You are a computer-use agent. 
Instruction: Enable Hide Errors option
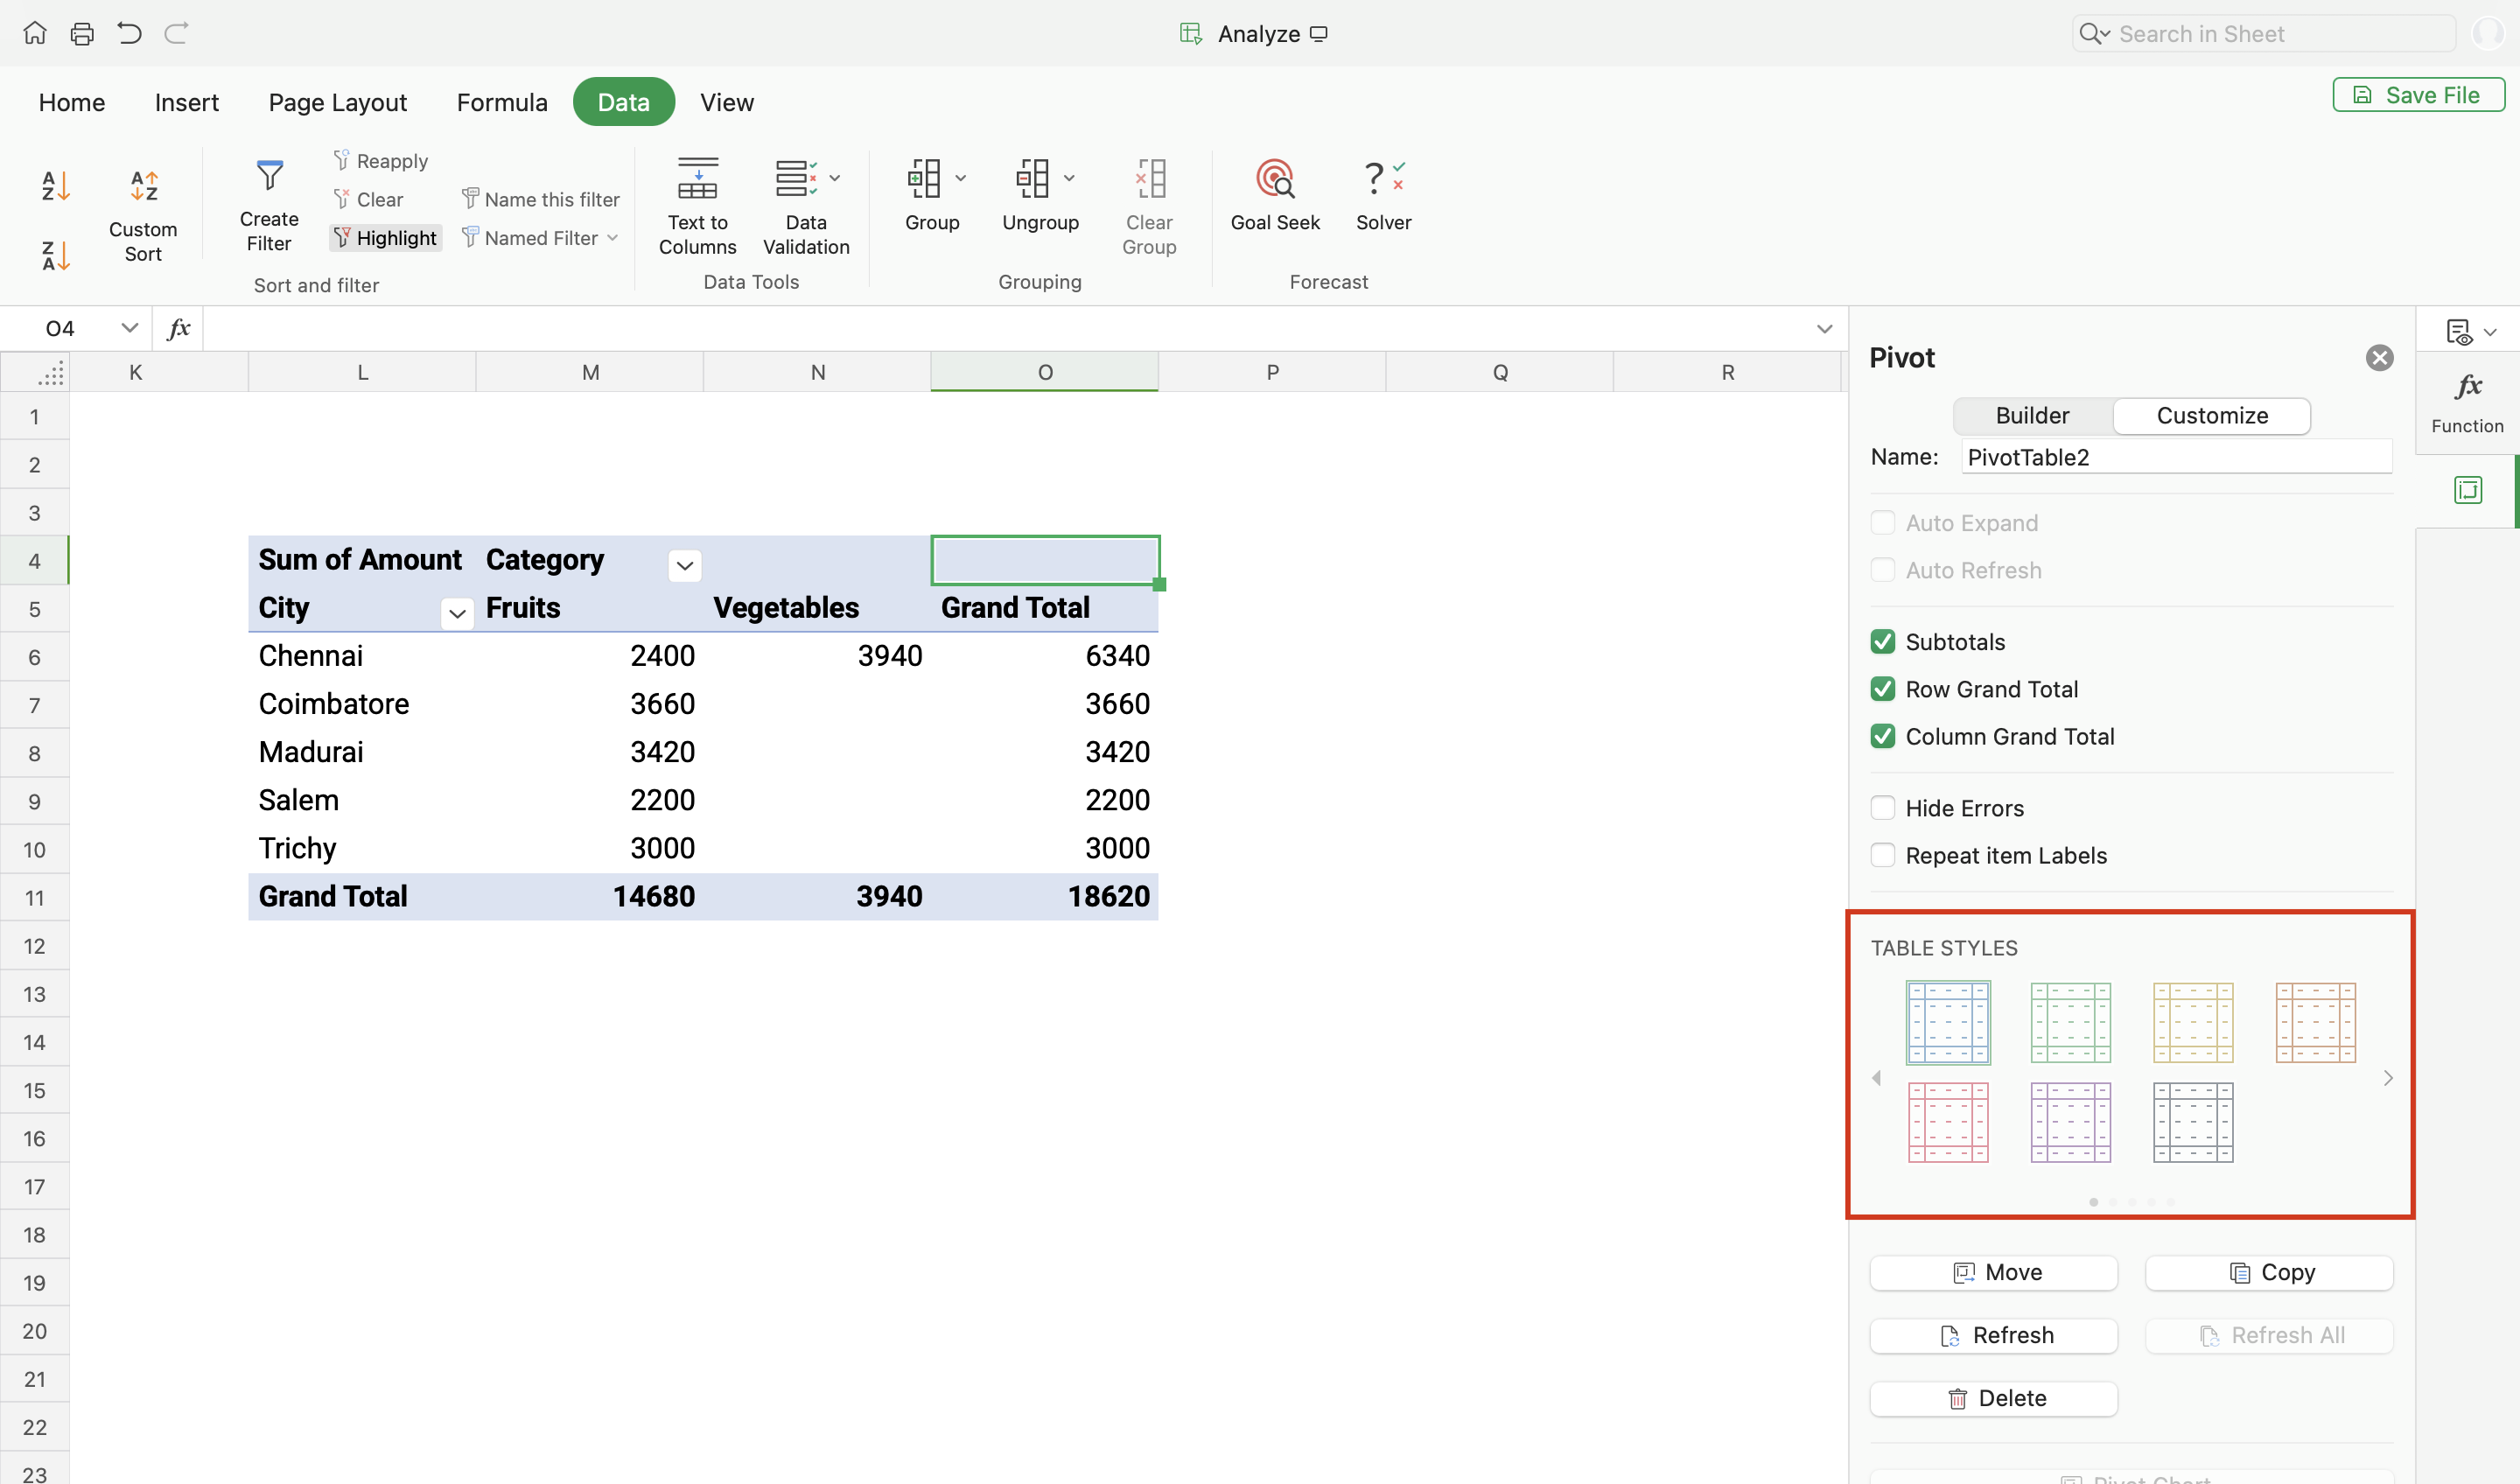pyautogui.click(x=1883, y=808)
